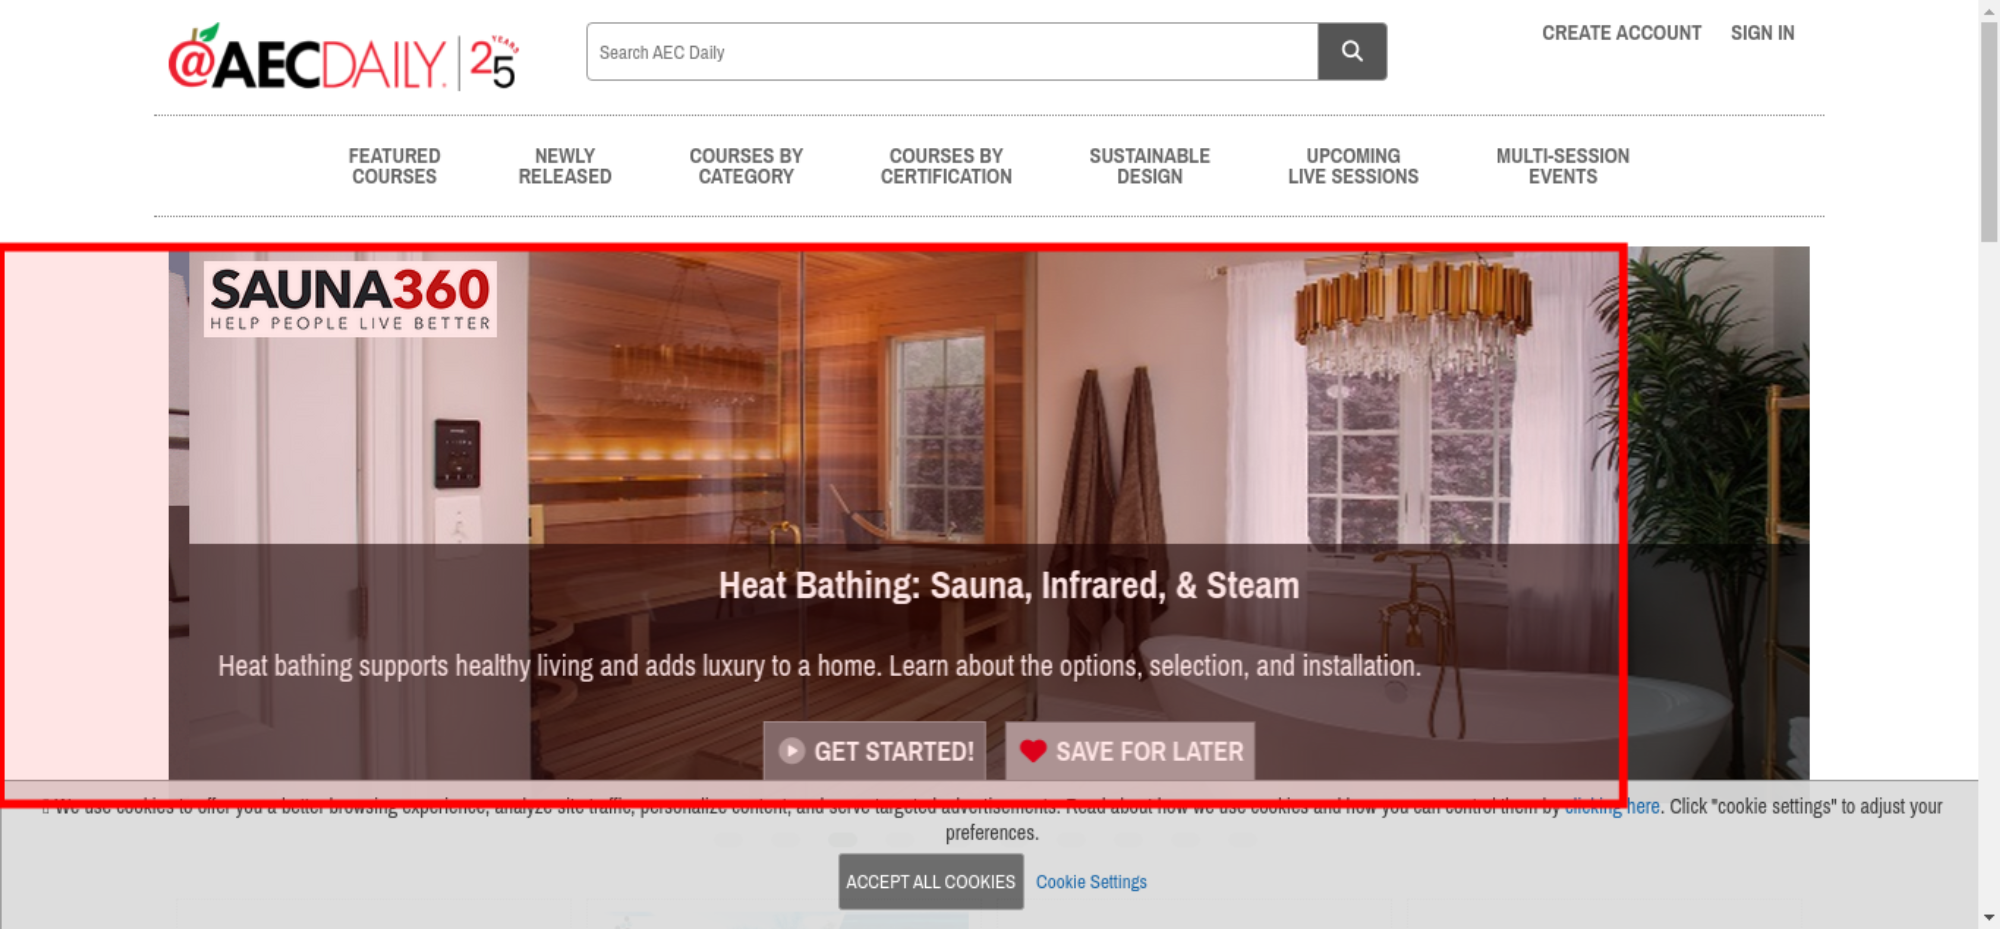This screenshot has height=929, width=2000.
Task: Click the AEC Daily logo
Action: point(343,58)
